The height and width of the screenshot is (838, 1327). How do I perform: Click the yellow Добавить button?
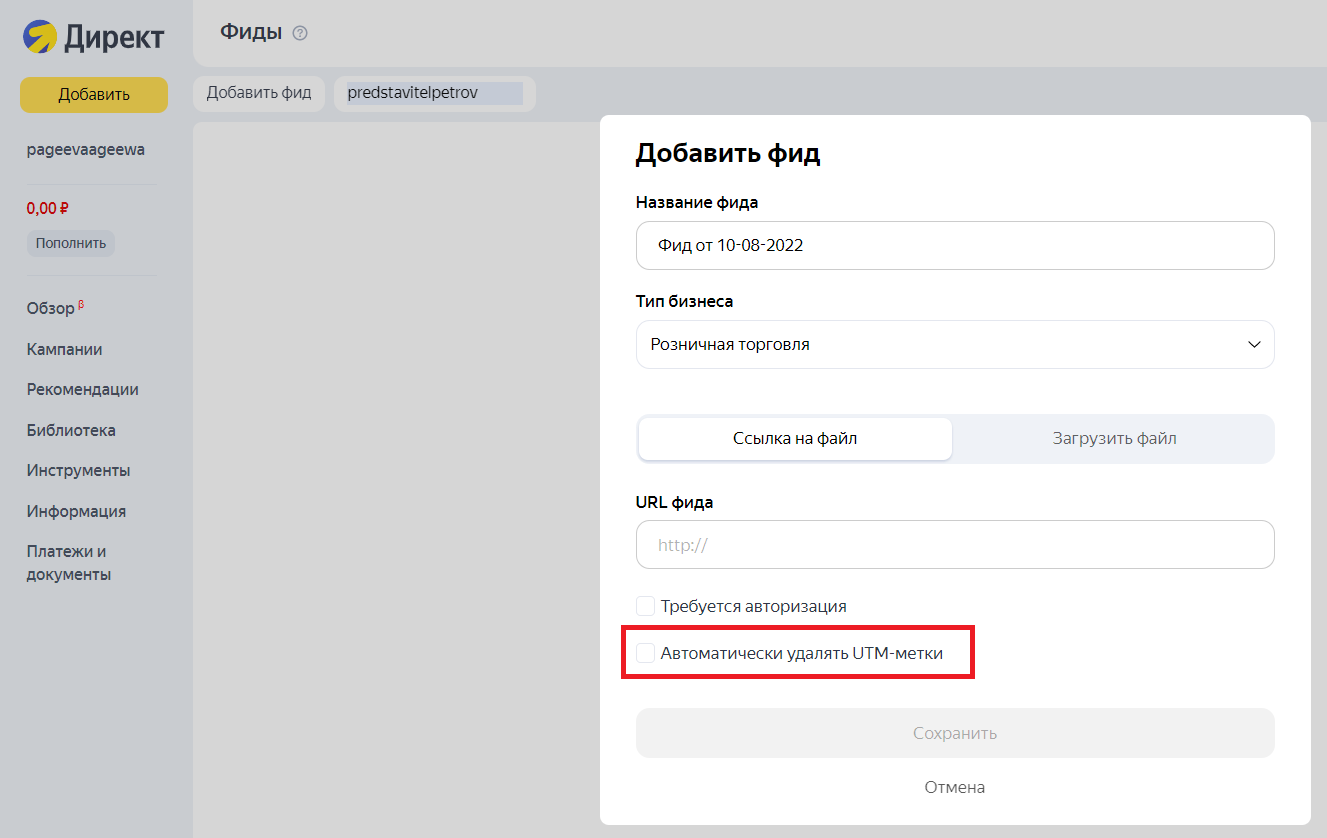pos(94,95)
